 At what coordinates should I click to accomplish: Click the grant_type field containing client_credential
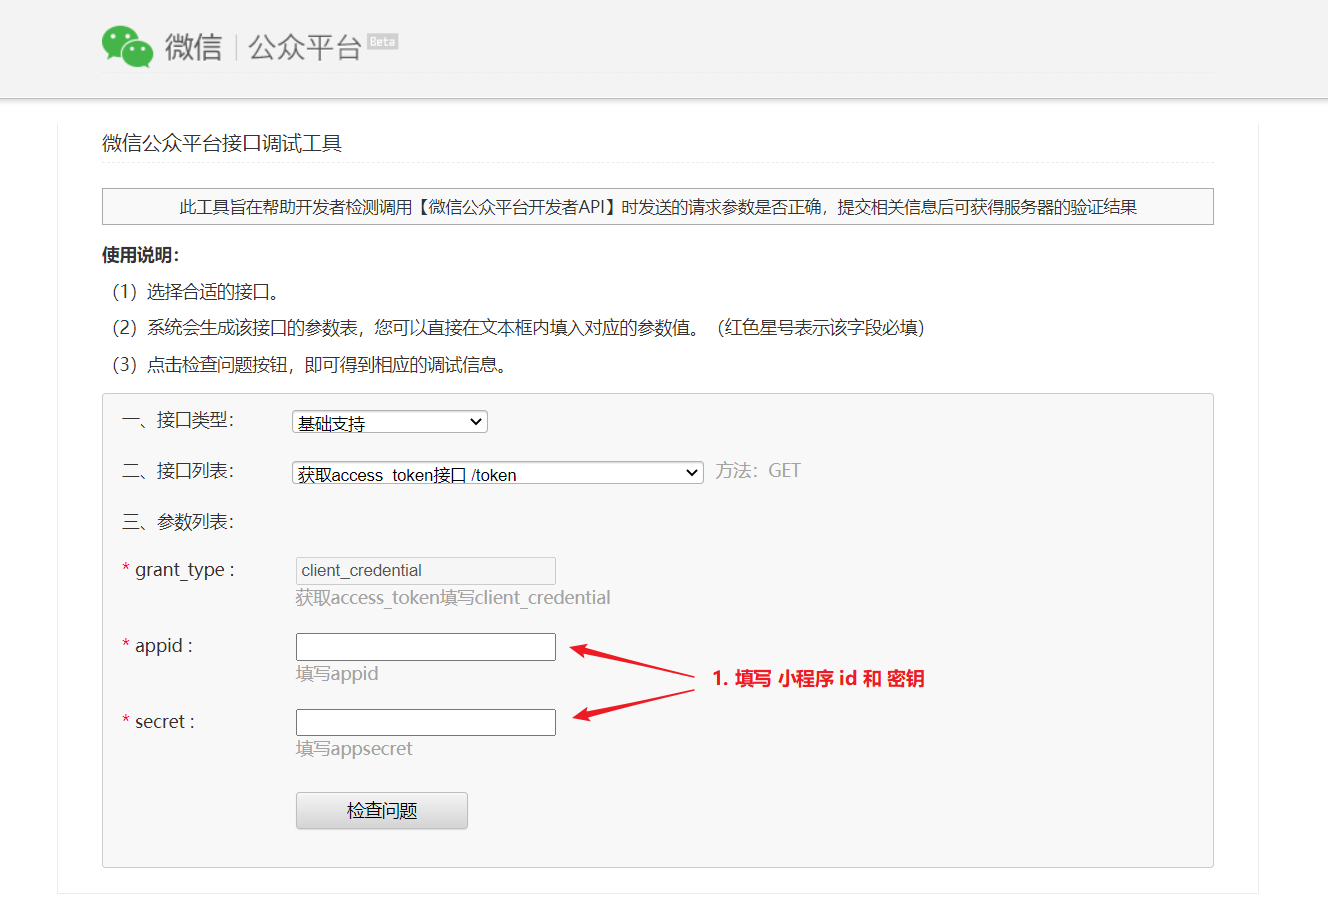pyautogui.click(x=426, y=571)
